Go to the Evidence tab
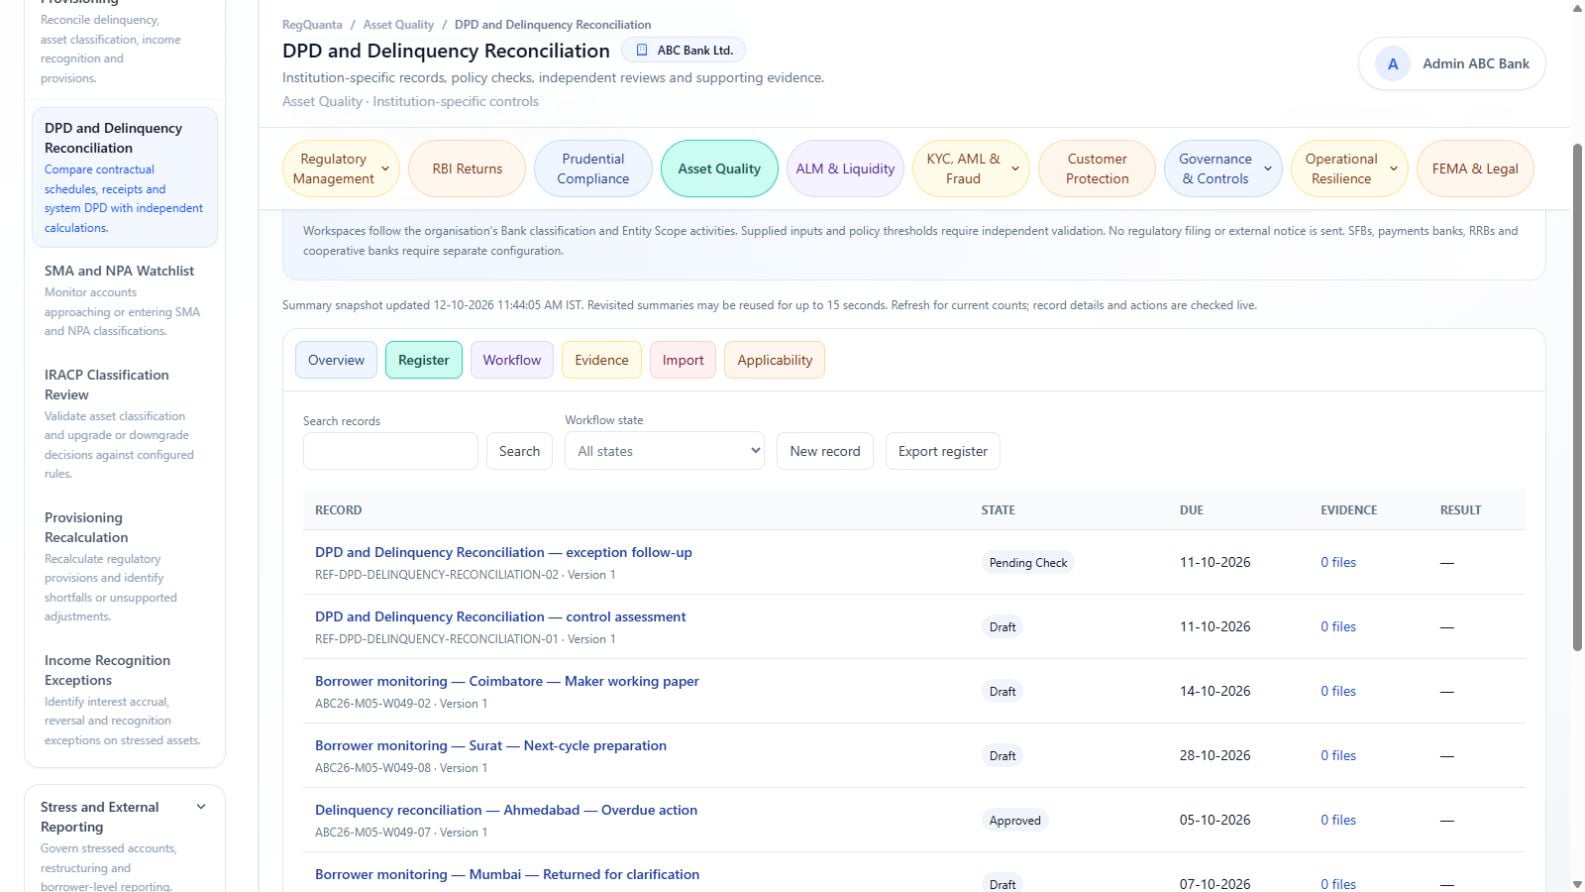Image resolution: width=1585 pixels, height=892 pixels. 602,360
